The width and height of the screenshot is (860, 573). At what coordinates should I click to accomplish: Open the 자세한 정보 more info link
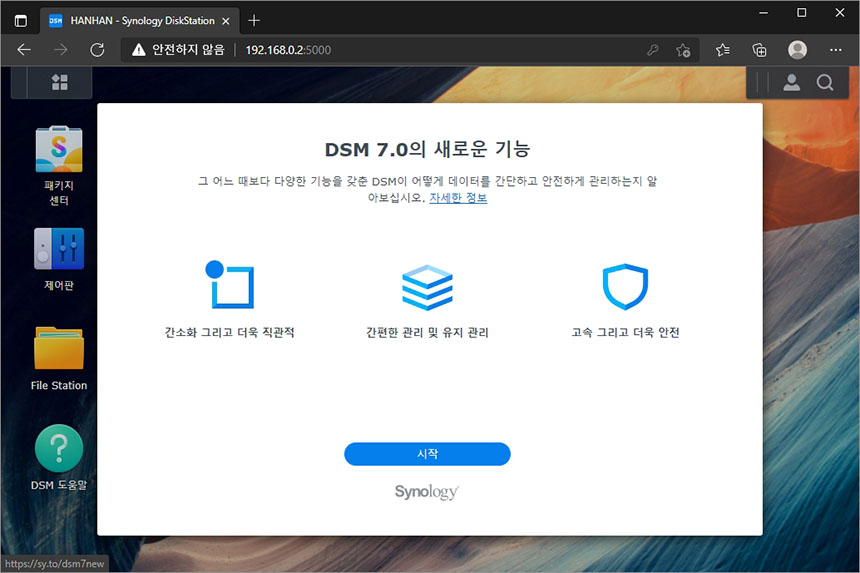tap(458, 198)
